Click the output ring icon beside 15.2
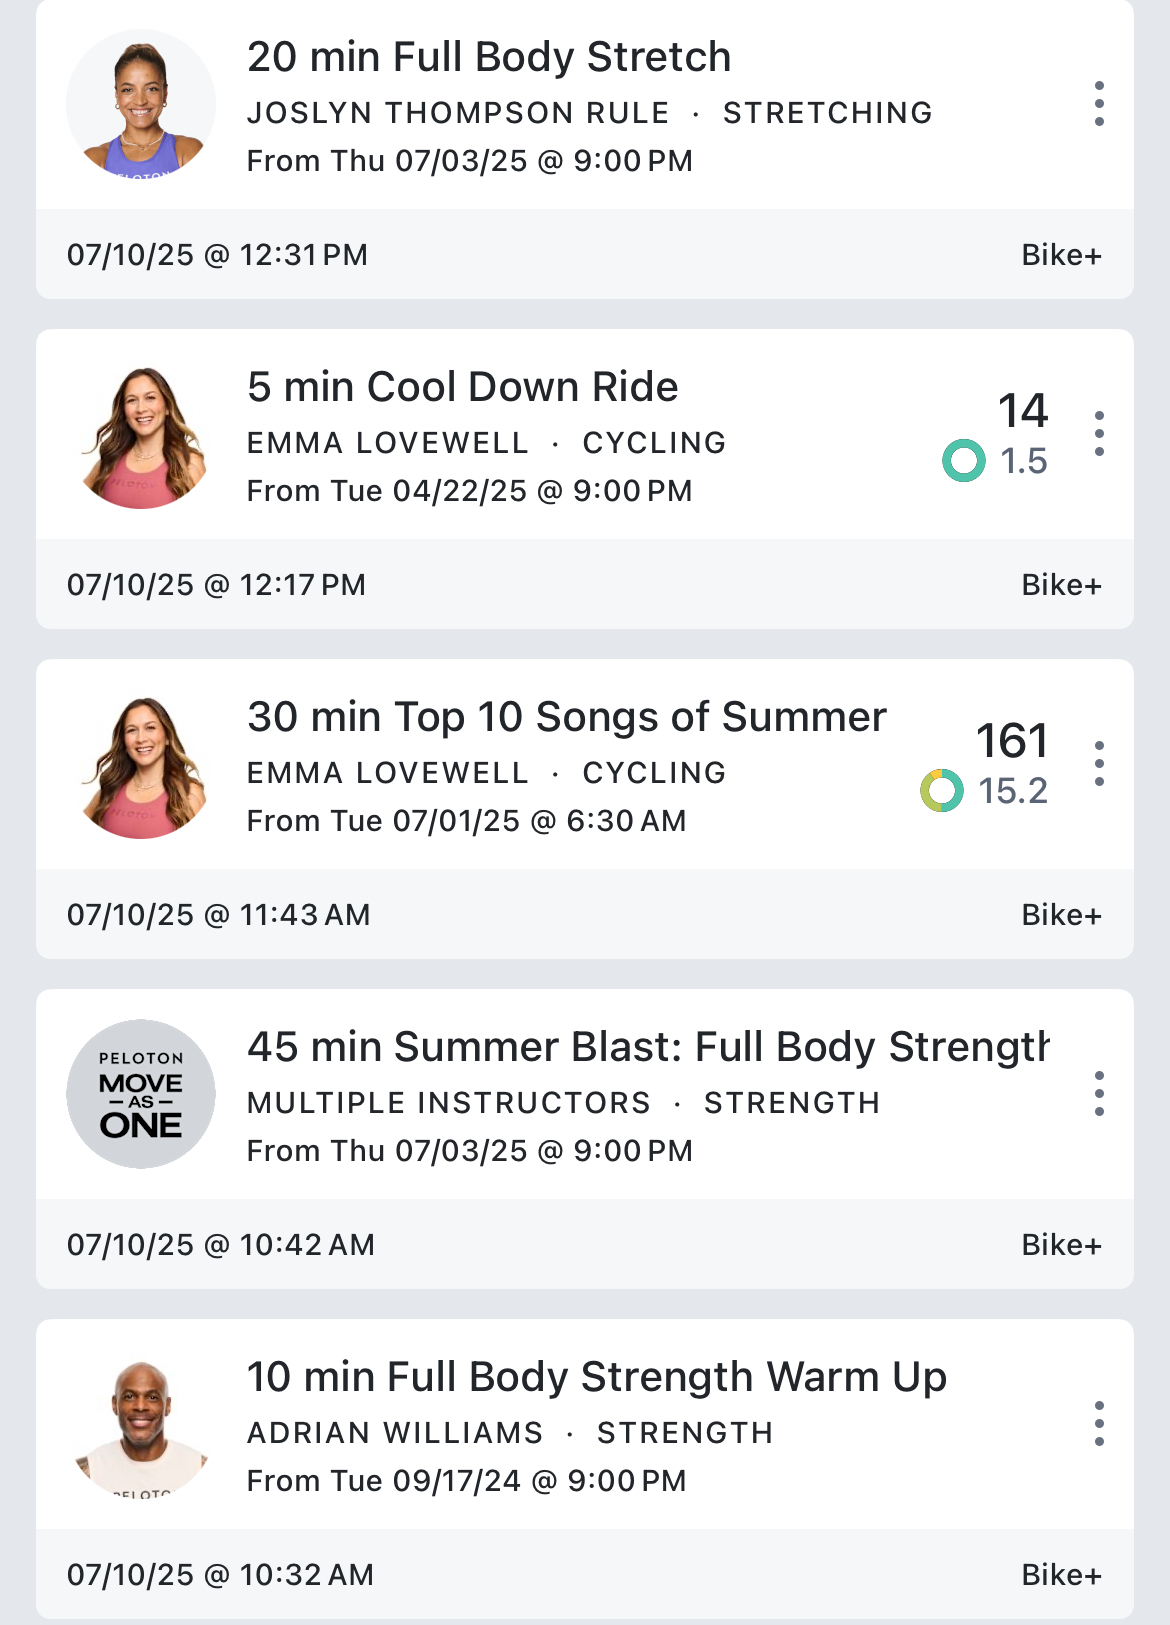1170x1625 pixels. [x=942, y=791]
